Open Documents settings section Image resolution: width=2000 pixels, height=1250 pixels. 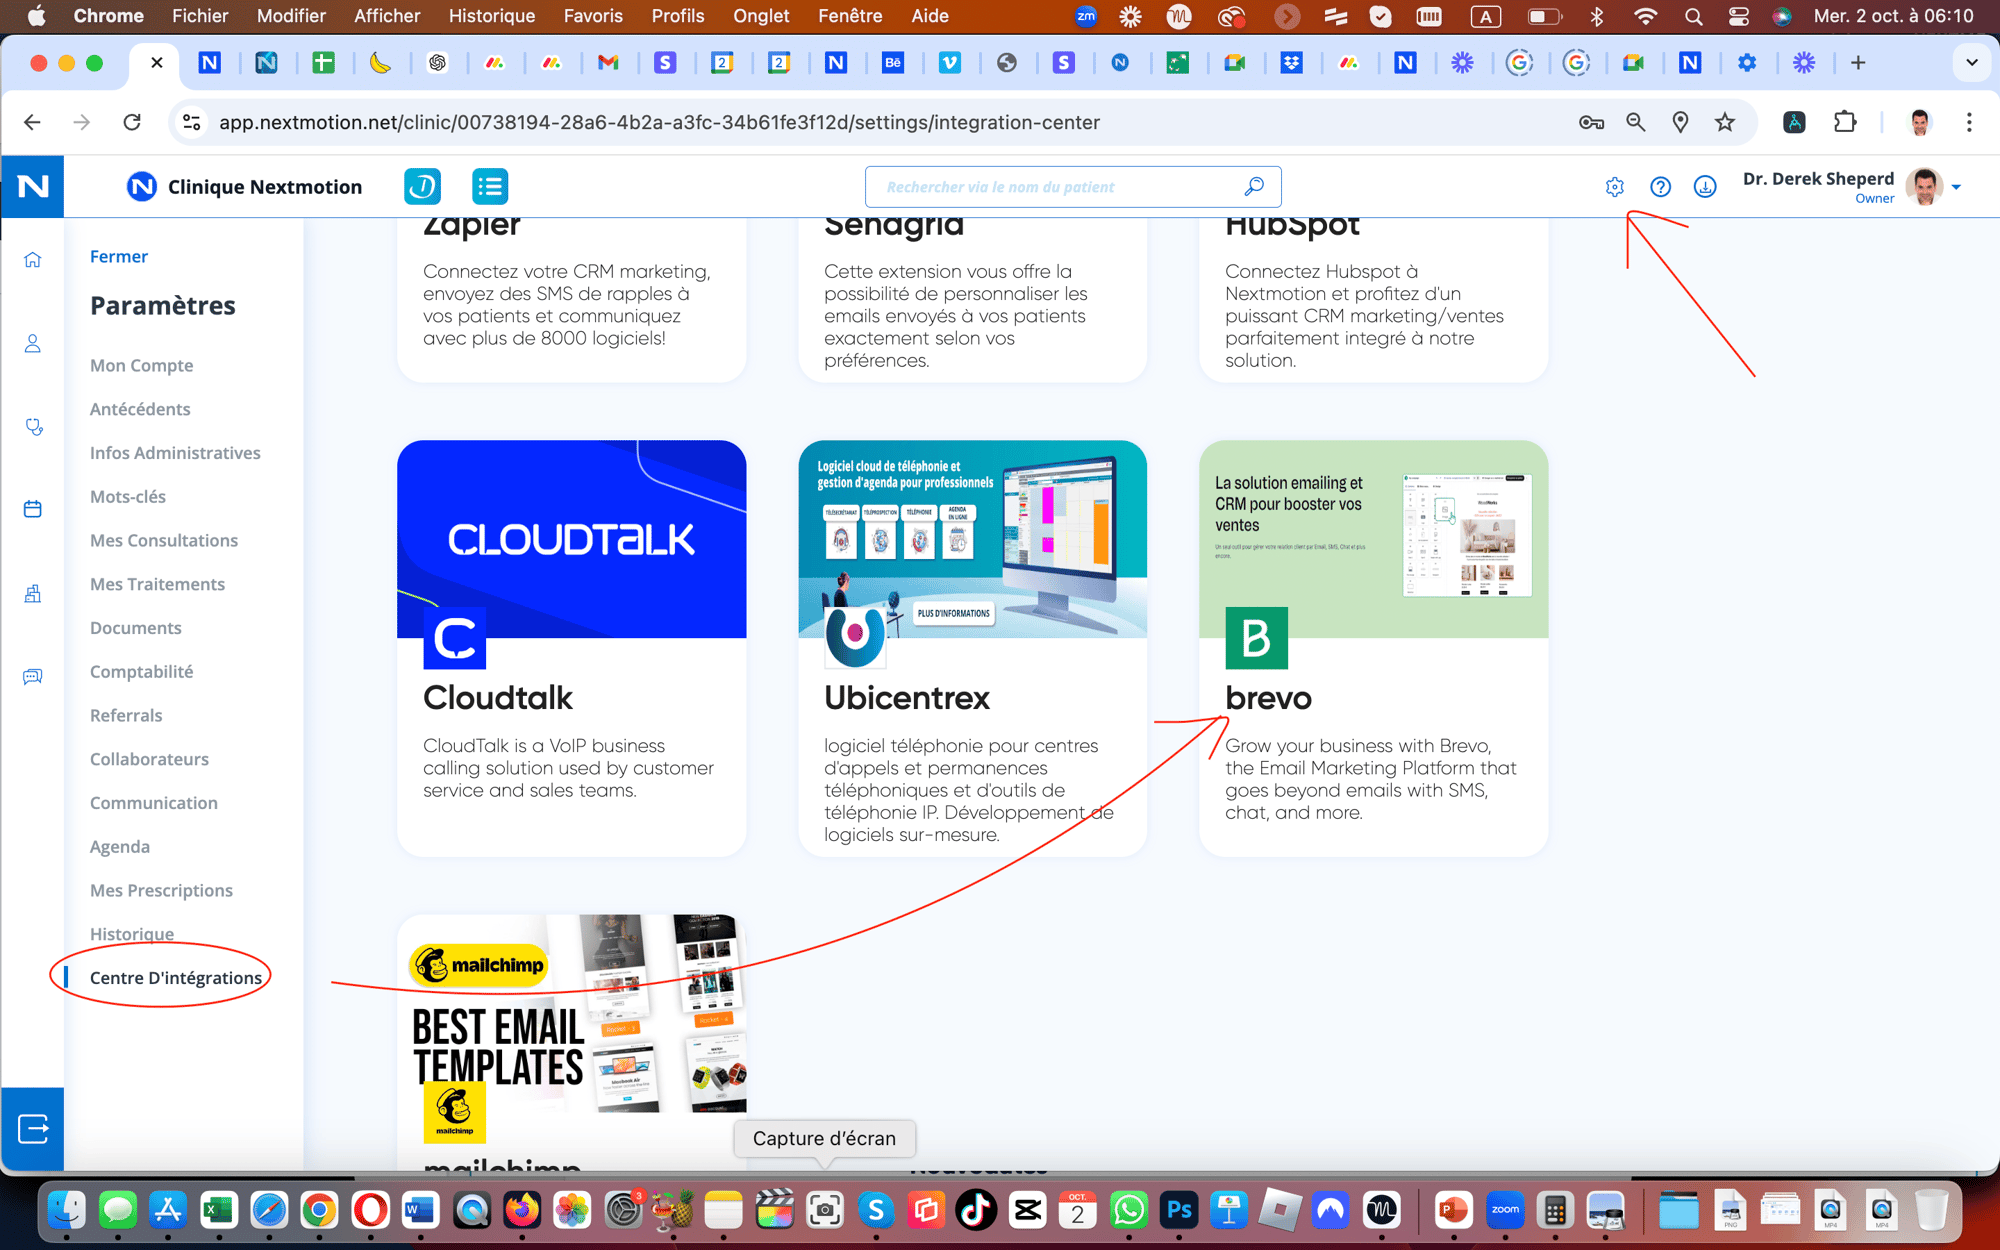(x=136, y=628)
